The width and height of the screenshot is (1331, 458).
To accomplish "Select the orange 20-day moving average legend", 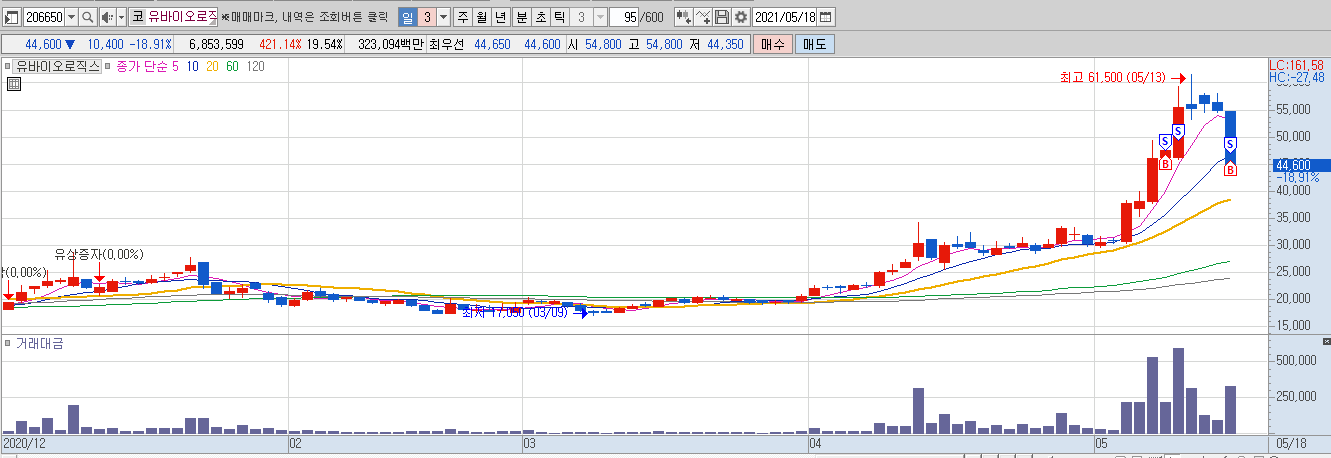I will 212,66.
